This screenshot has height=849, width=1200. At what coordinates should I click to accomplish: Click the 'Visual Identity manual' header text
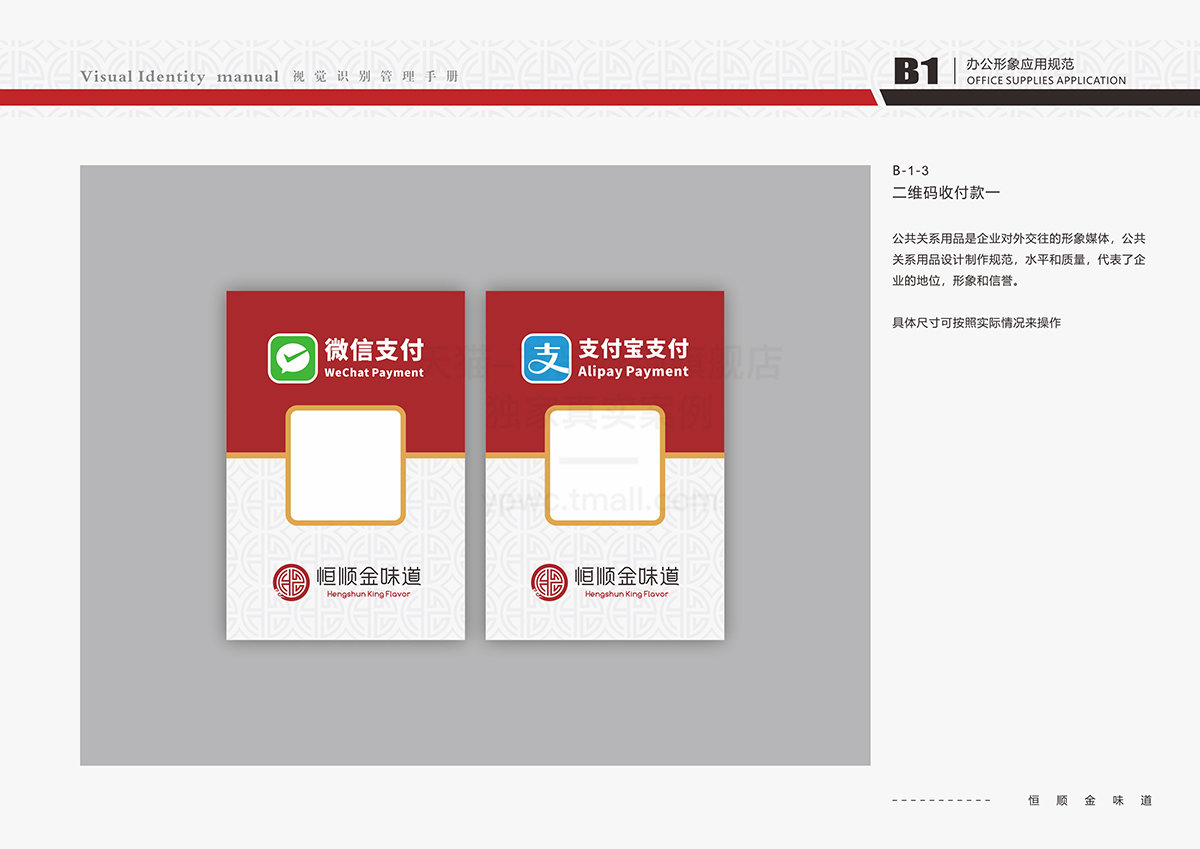pos(180,77)
